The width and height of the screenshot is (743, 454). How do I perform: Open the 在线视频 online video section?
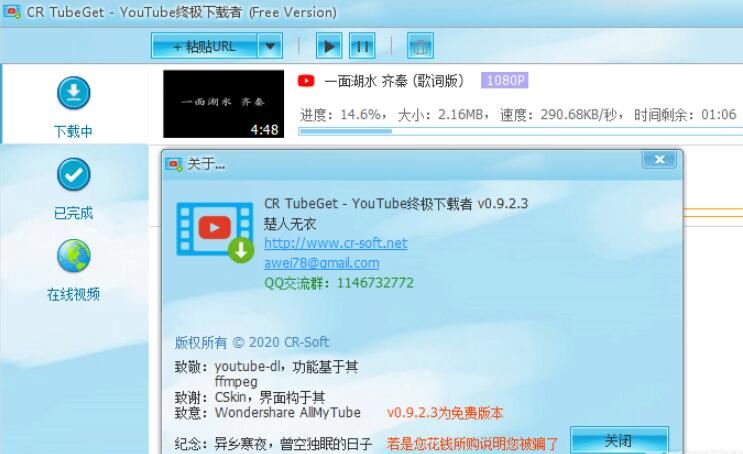coord(73,270)
